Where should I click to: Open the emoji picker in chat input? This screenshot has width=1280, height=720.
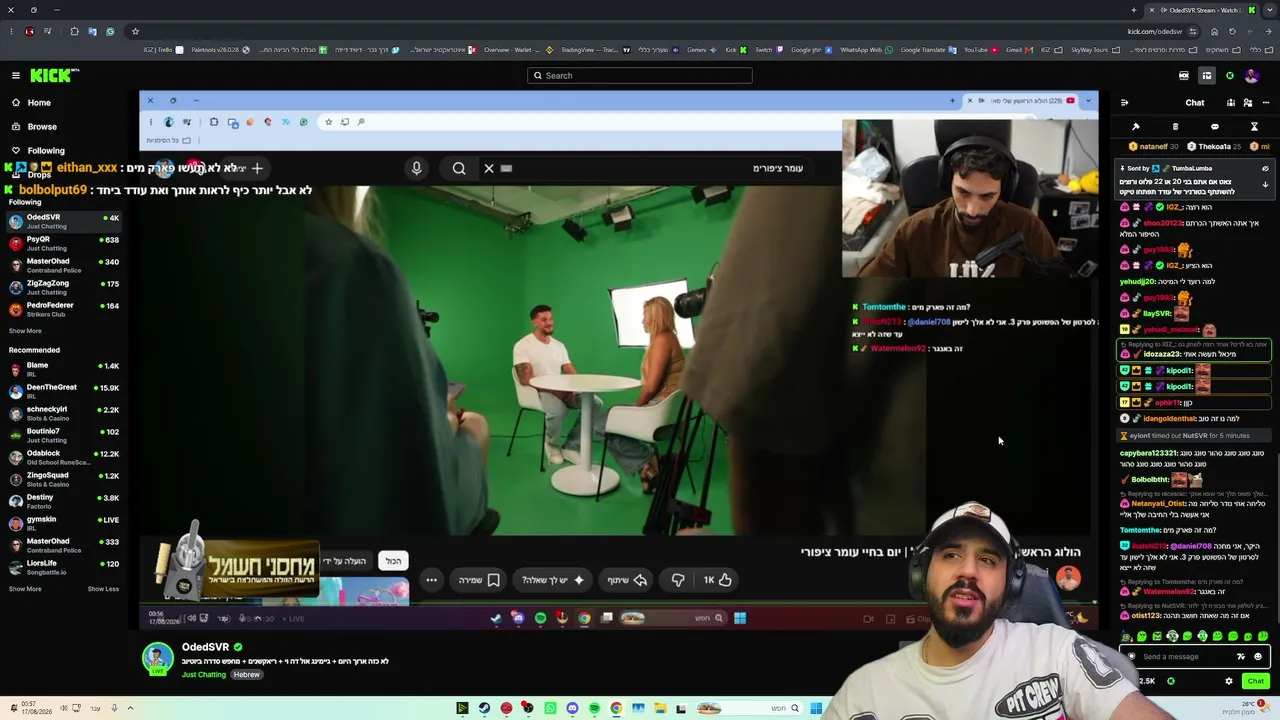click(1258, 657)
